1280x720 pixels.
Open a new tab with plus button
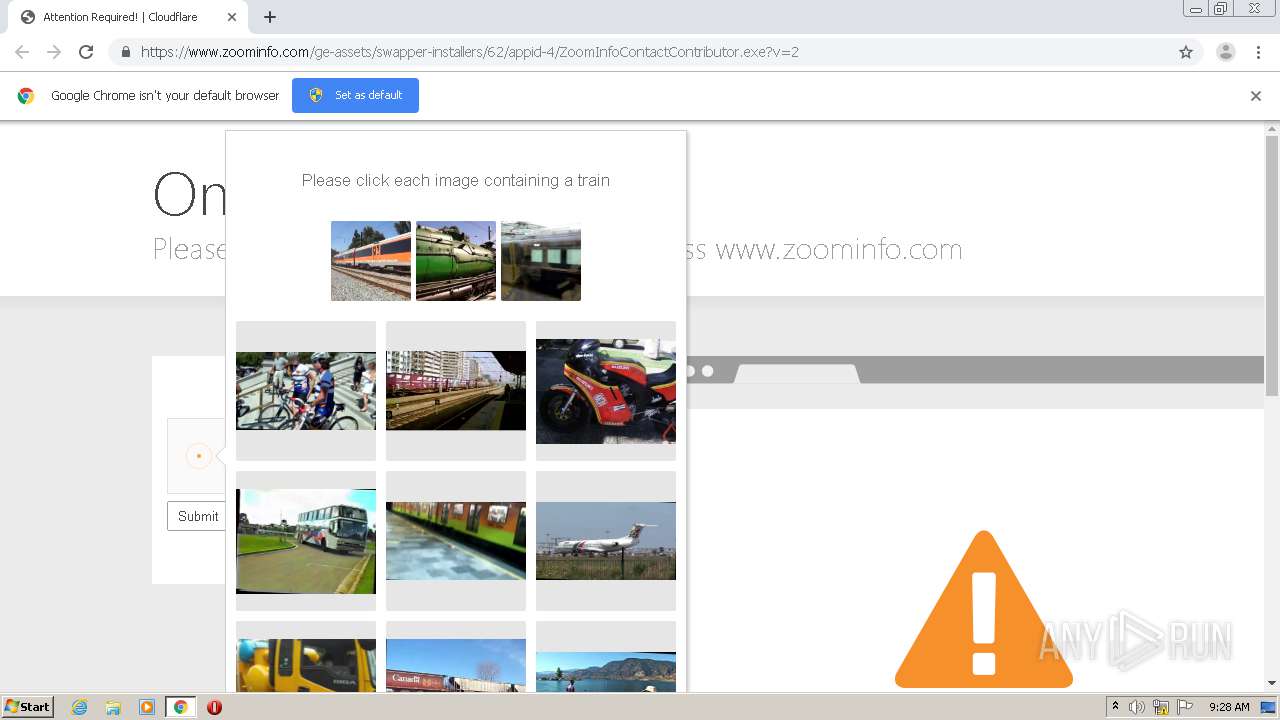(270, 17)
